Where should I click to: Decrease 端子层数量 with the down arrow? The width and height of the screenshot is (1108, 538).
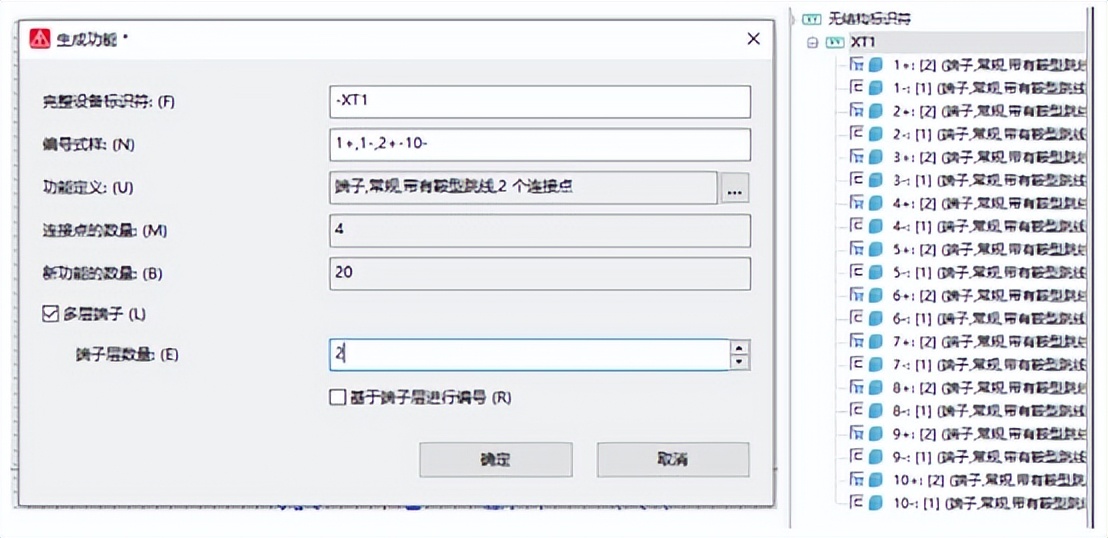coord(739,362)
